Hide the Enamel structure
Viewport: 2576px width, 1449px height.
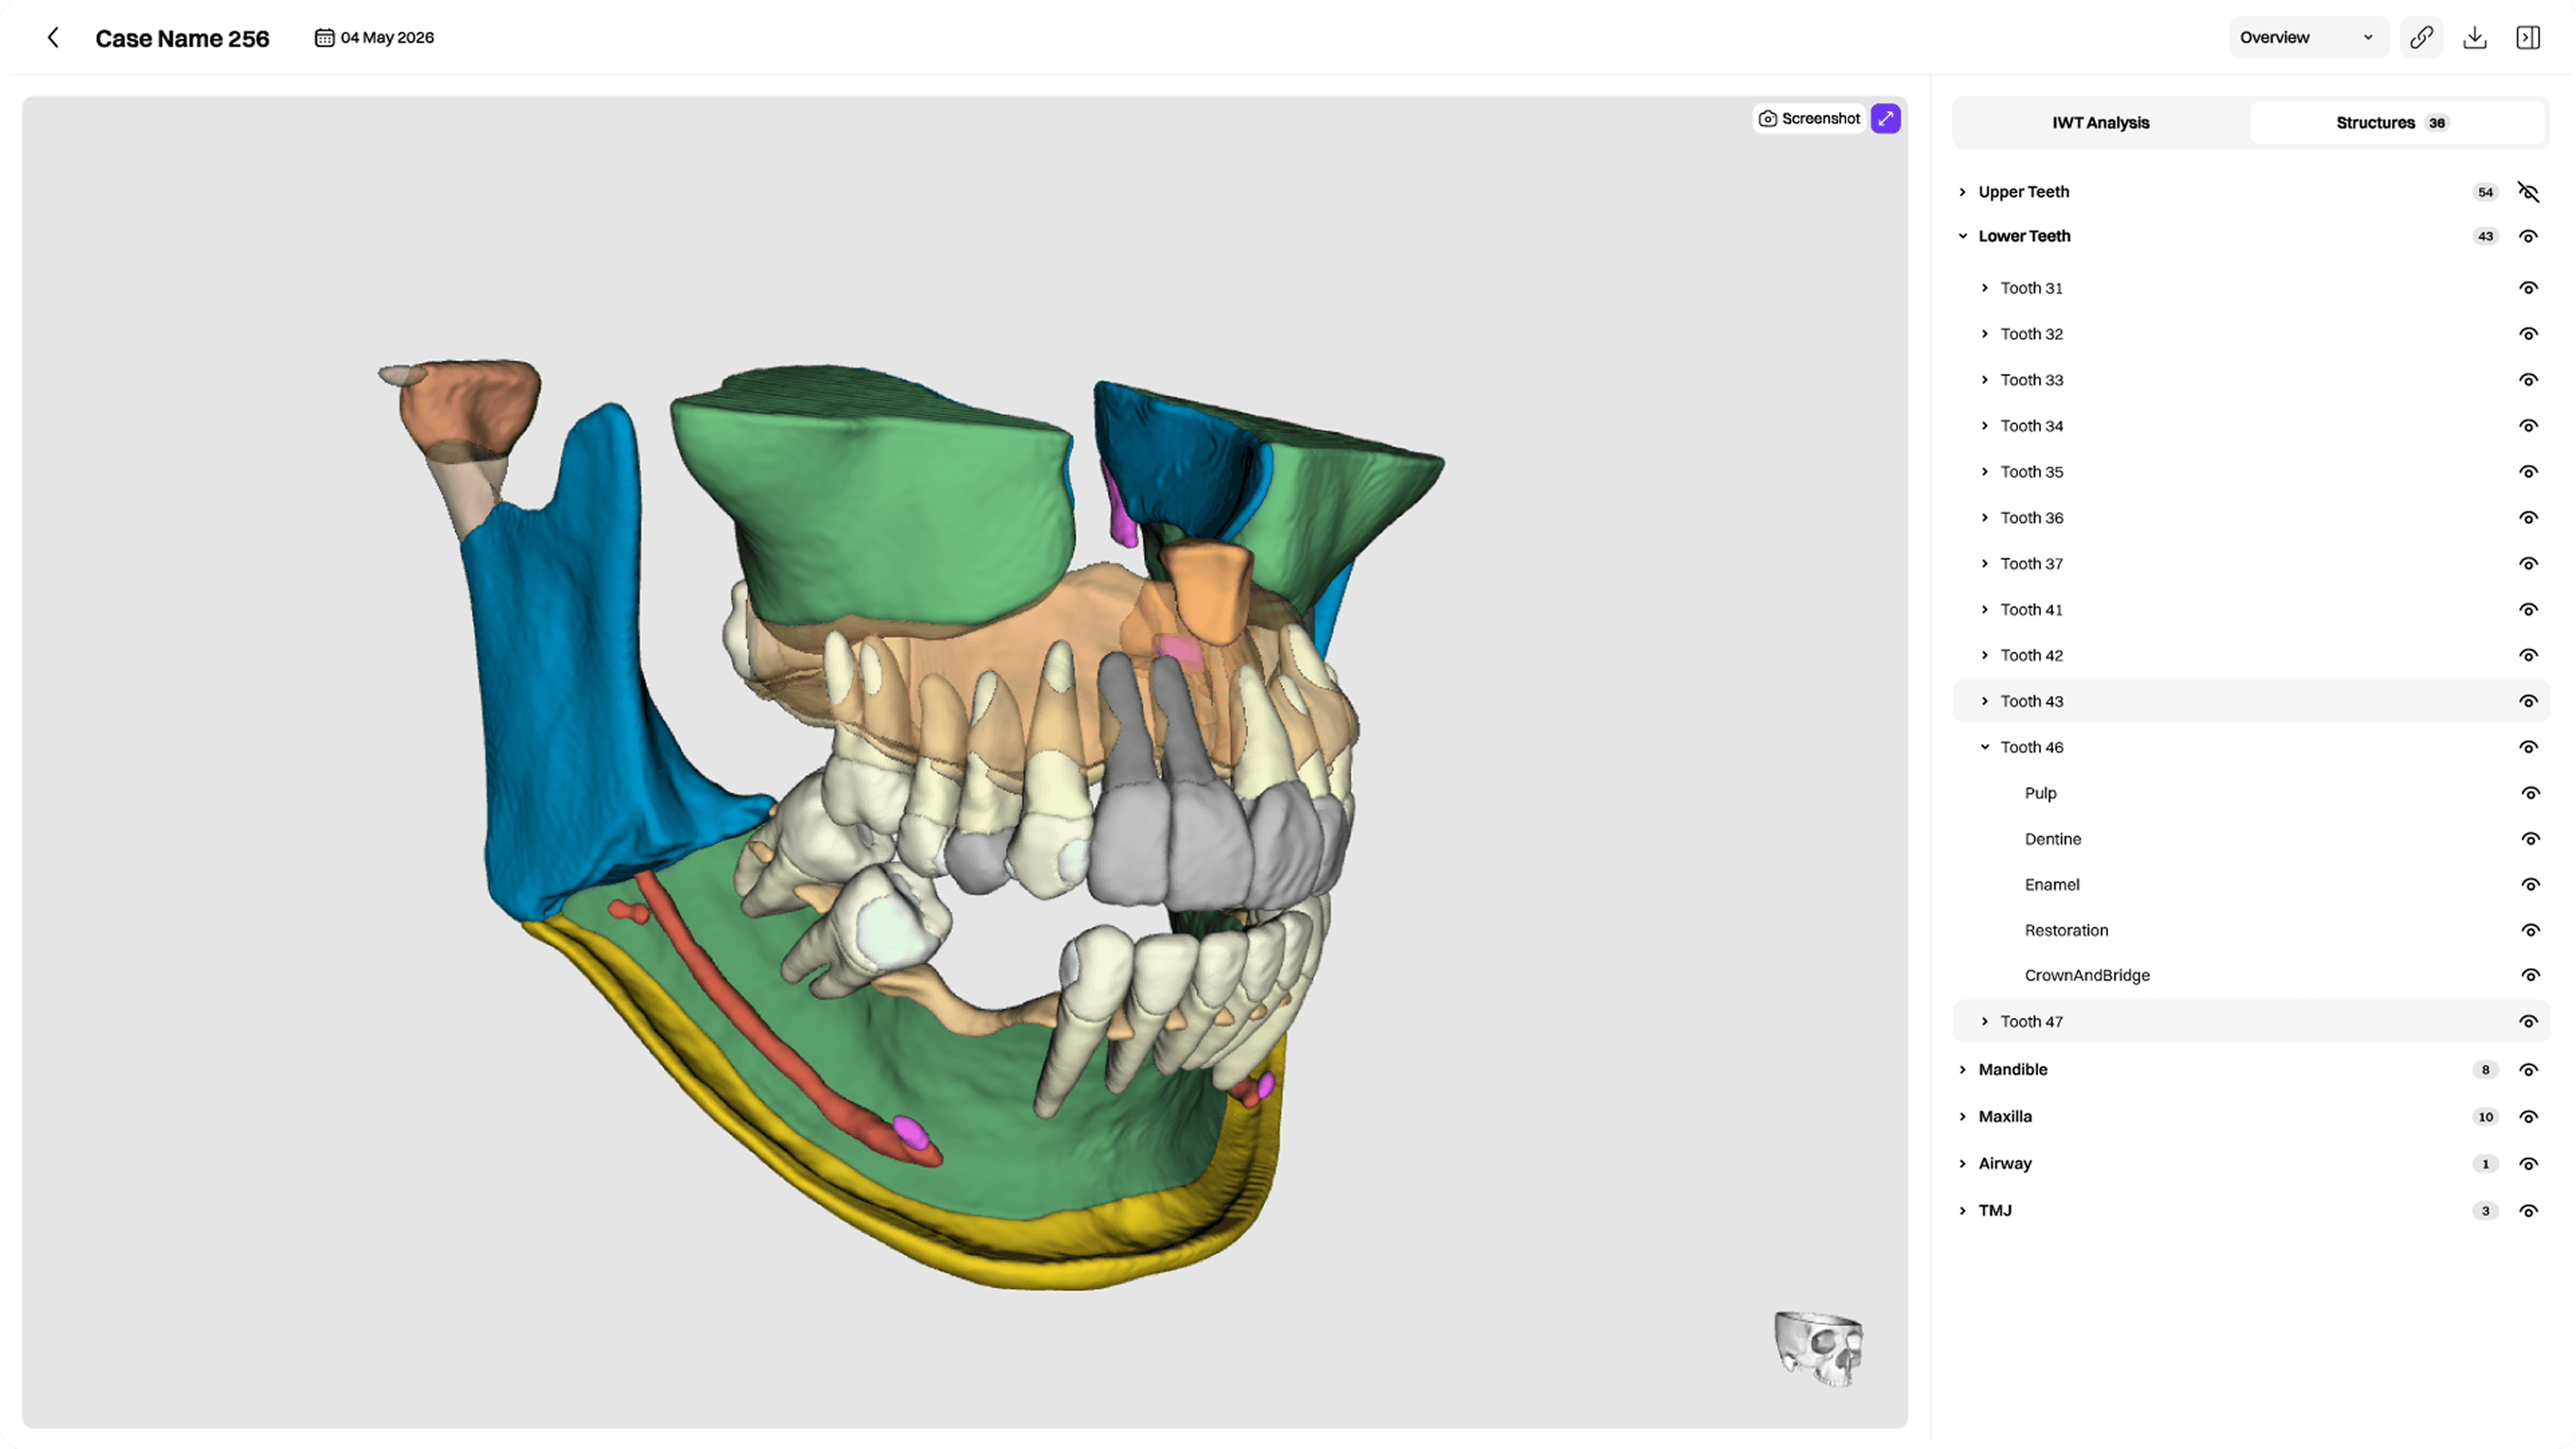coord(2530,885)
